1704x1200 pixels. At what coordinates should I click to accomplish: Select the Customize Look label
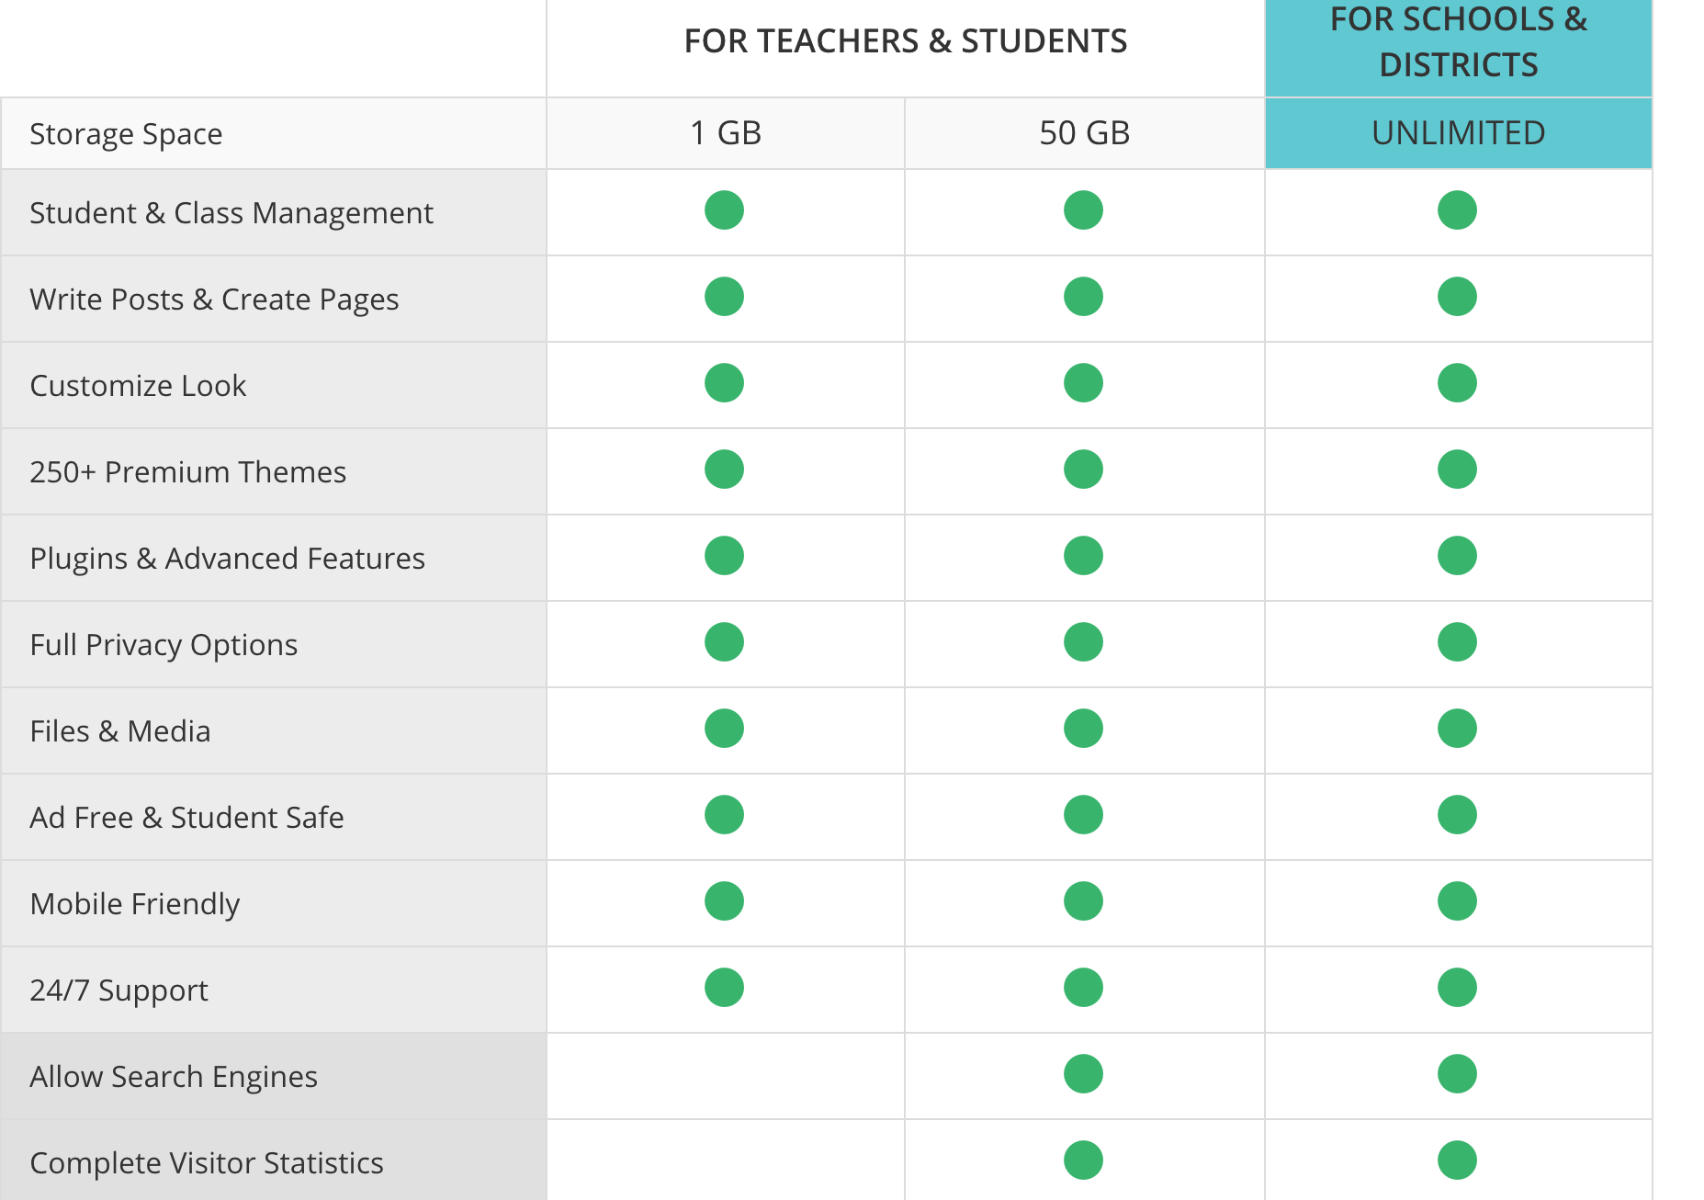click(138, 385)
